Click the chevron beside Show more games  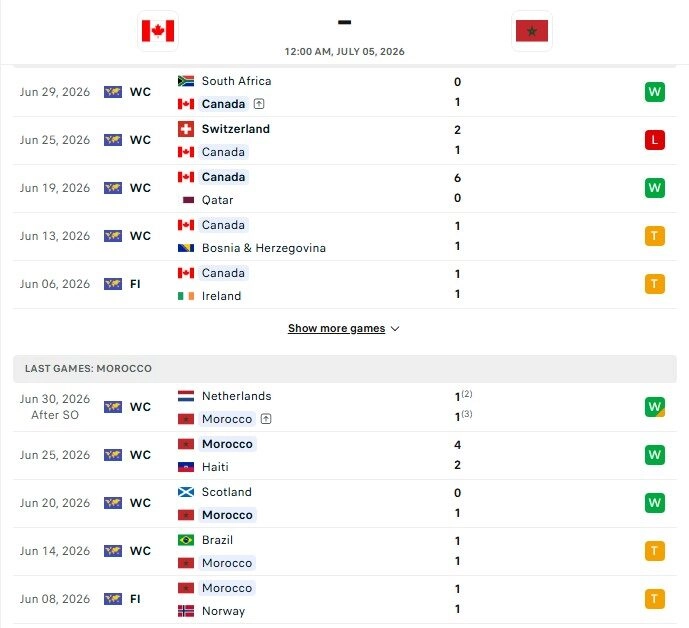click(x=395, y=329)
